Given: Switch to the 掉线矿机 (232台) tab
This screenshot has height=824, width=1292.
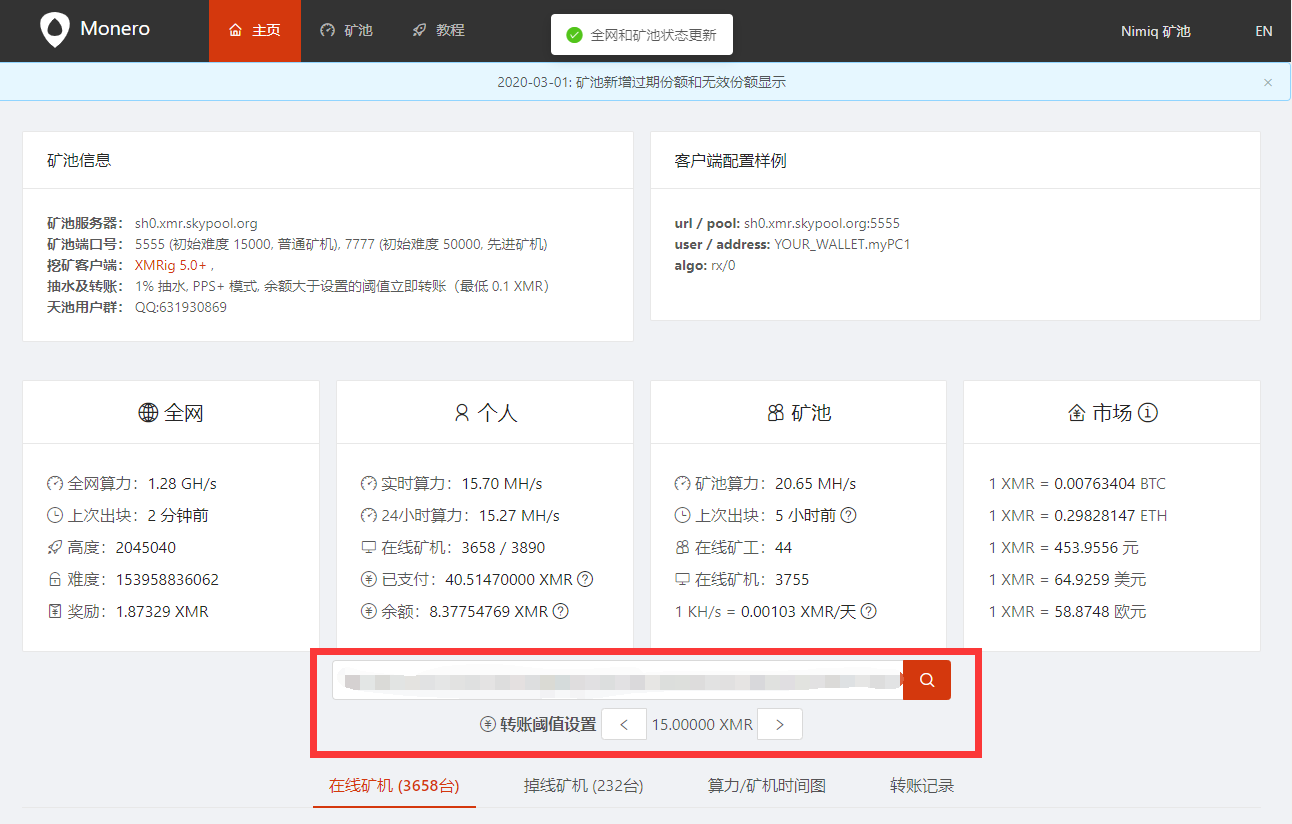Looking at the screenshot, I should (583, 786).
